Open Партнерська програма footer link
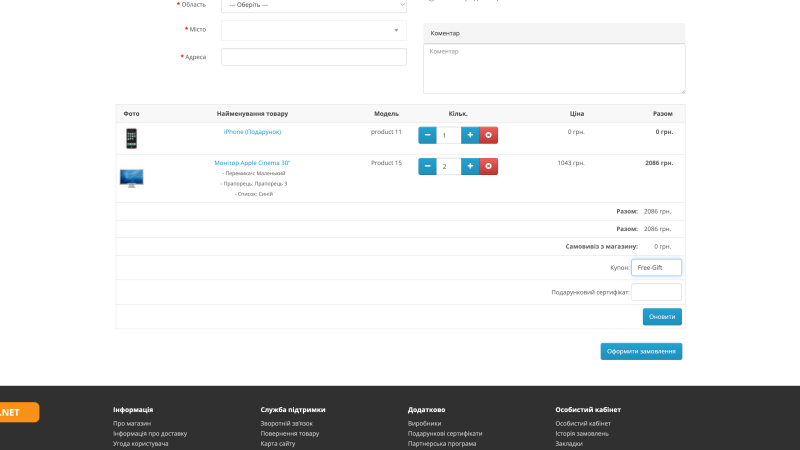 click(442, 444)
